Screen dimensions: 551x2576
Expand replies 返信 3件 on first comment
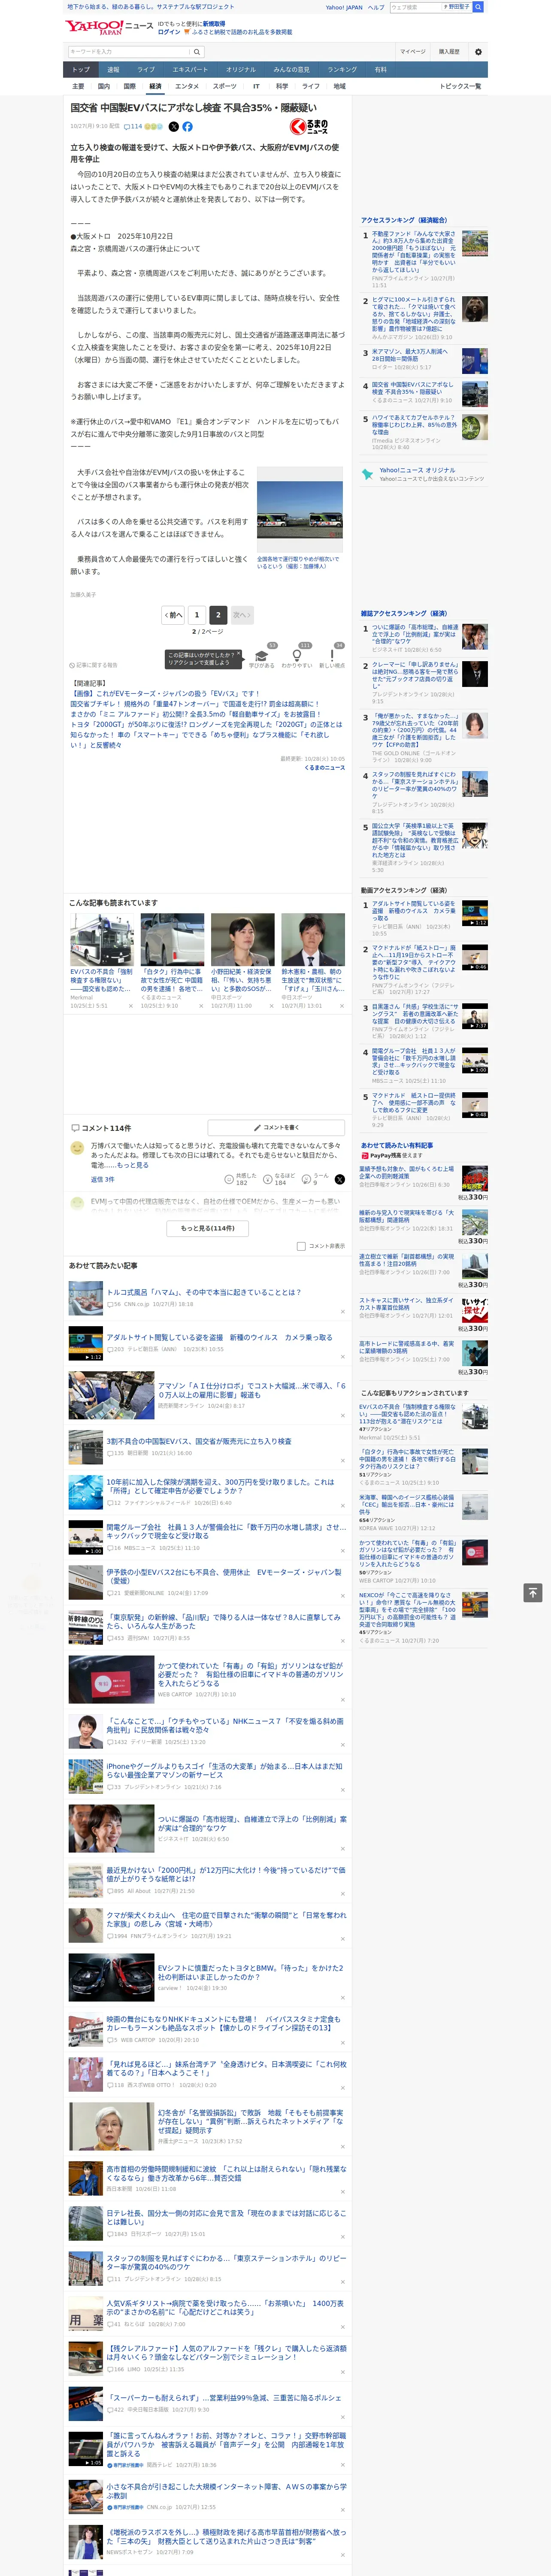[102, 1180]
